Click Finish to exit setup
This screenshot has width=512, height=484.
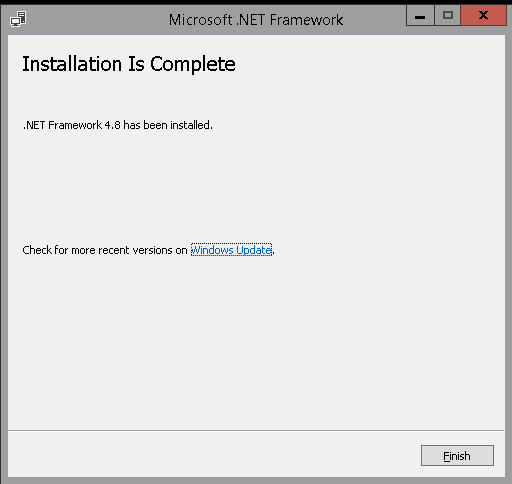[457, 455]
